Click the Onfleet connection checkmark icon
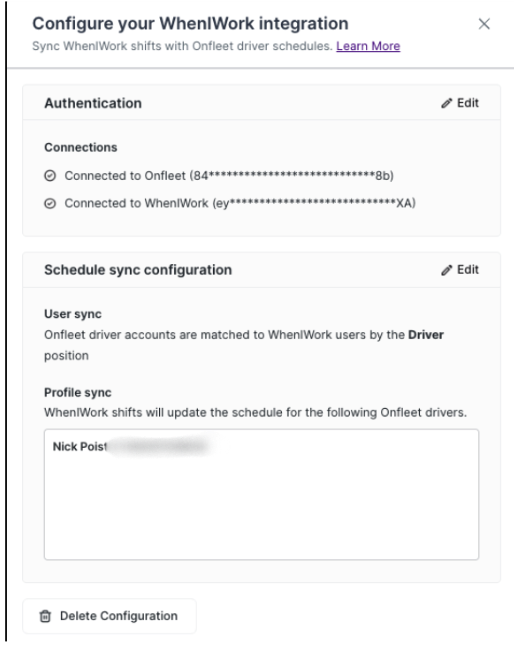The height and width of the screenshot is (662, 514). point(50,176)
